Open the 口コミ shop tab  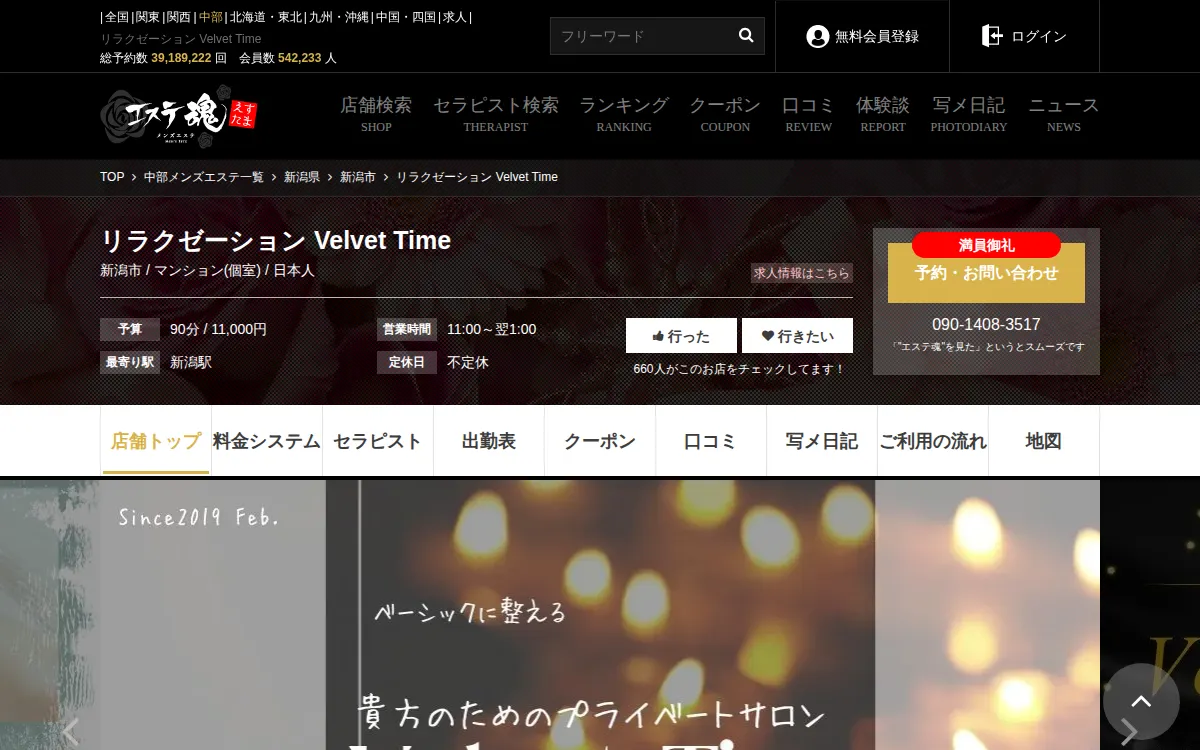[711, 441]
